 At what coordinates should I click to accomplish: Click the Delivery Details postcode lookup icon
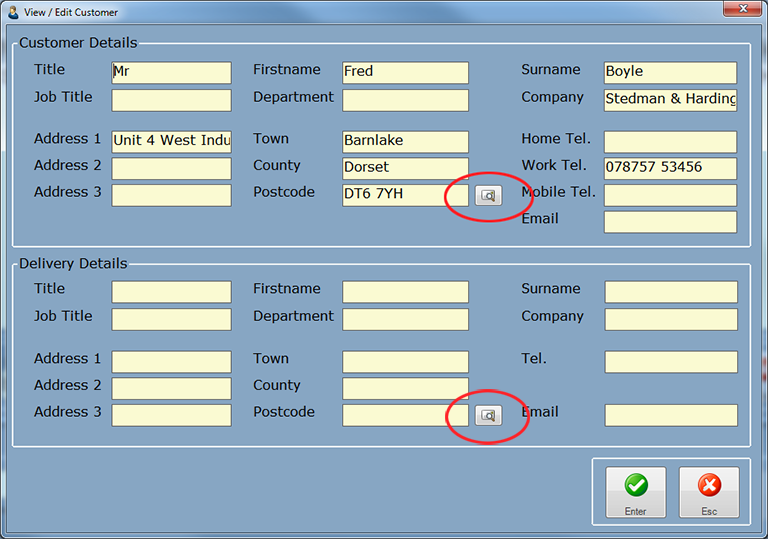(x=488, y=415)
